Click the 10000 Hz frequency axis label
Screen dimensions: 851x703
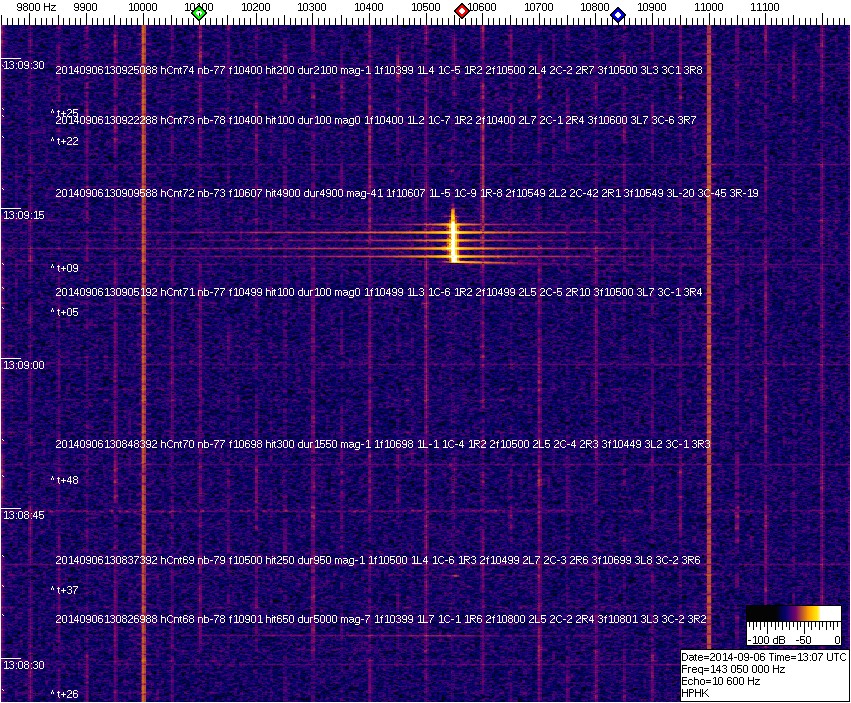click(x=144, y=7)
